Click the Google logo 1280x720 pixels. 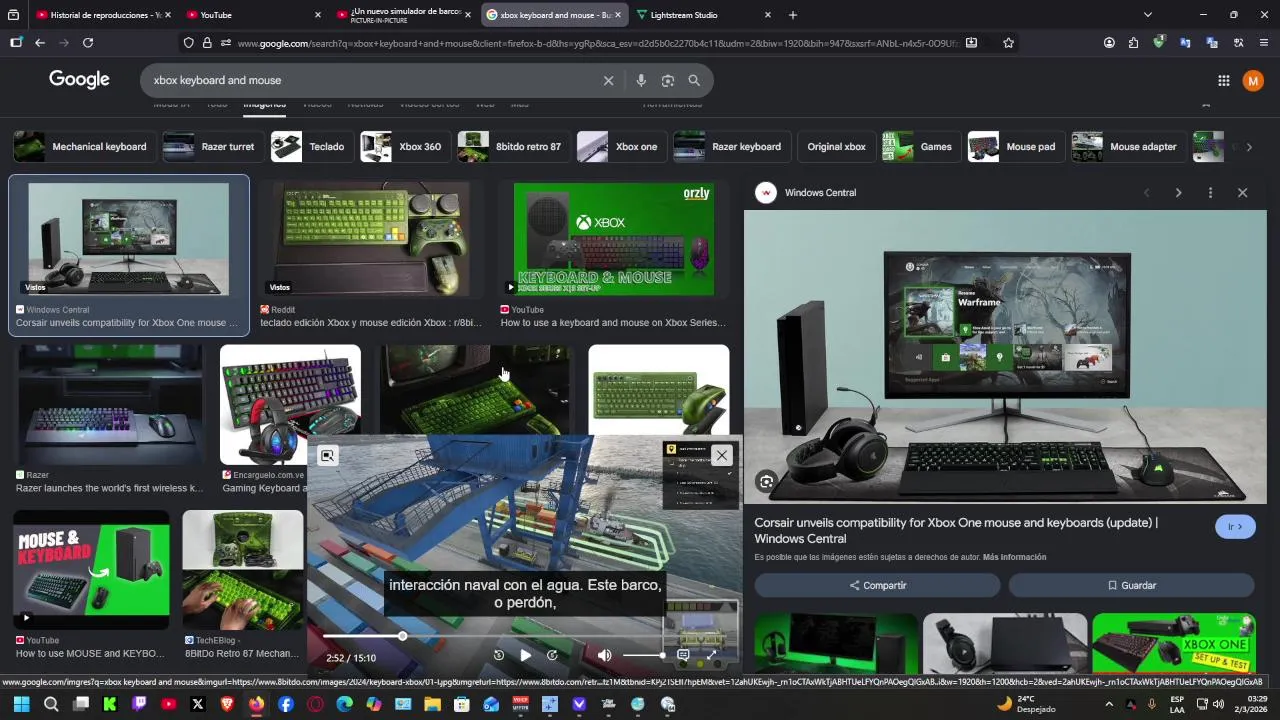pos(79,80)
